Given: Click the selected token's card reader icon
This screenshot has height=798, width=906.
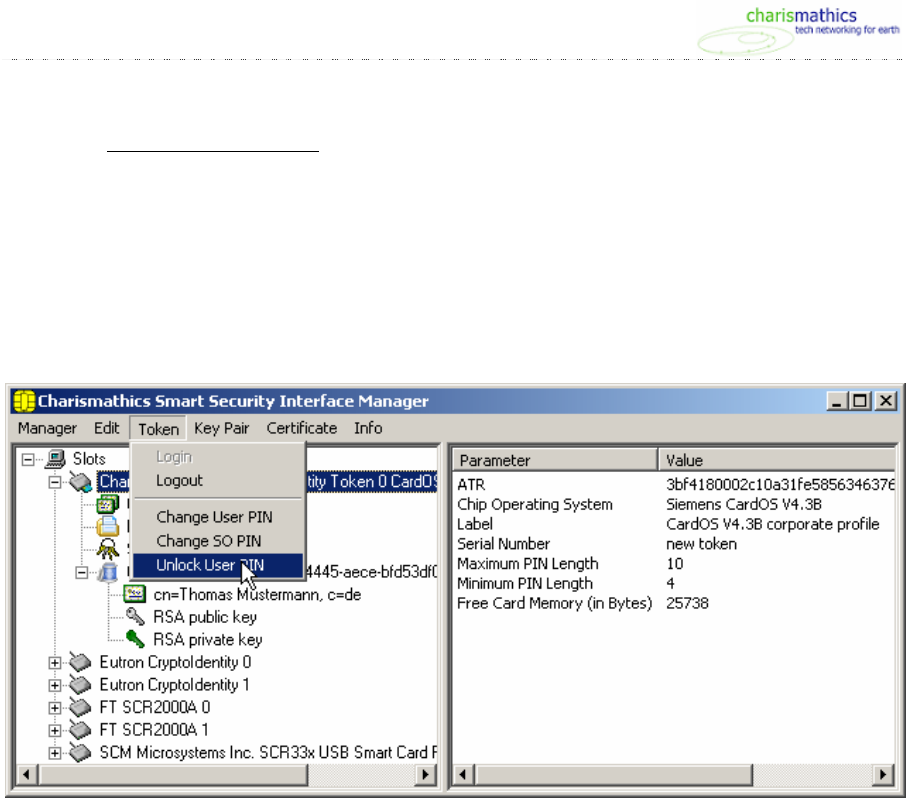Looking at the screenshot, I should coord(81,481).
